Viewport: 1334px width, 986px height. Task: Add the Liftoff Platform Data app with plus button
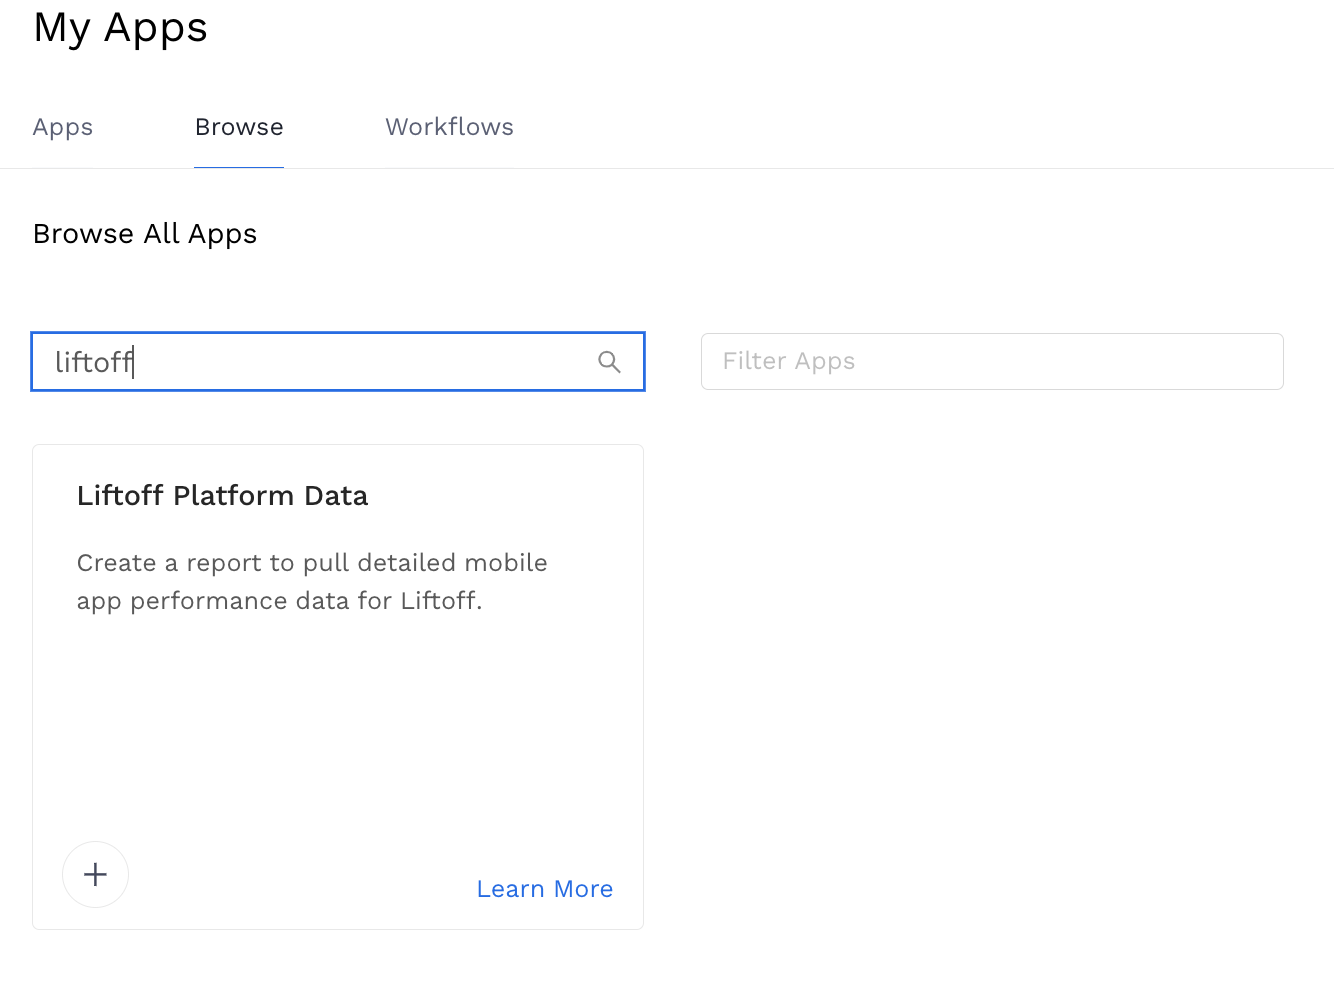click(95, 875)
